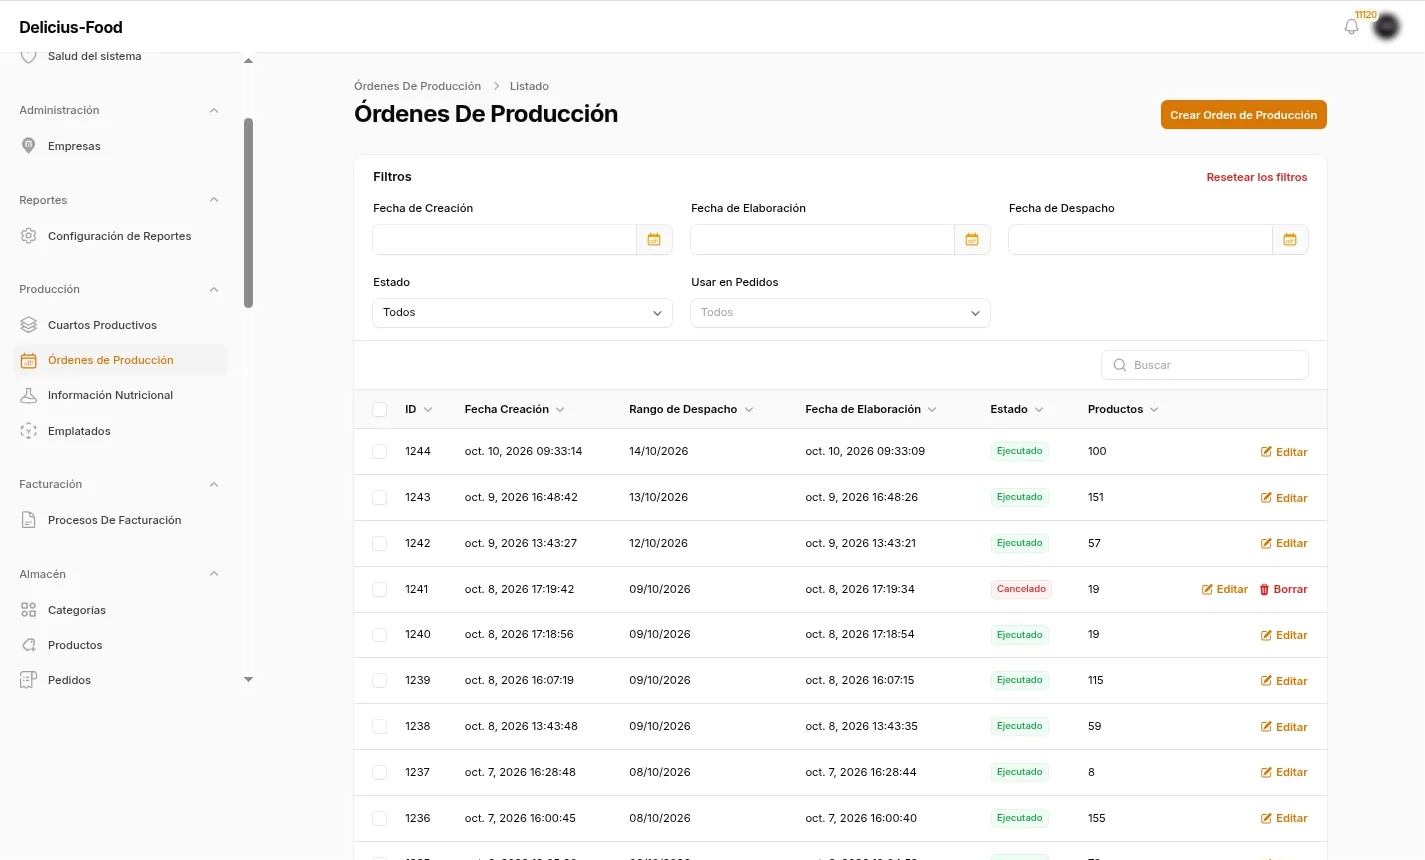Viewport: 1425px width, 860px height.
Task: Tick the checkbox for order 1239
Action: [x=380, y=681]
